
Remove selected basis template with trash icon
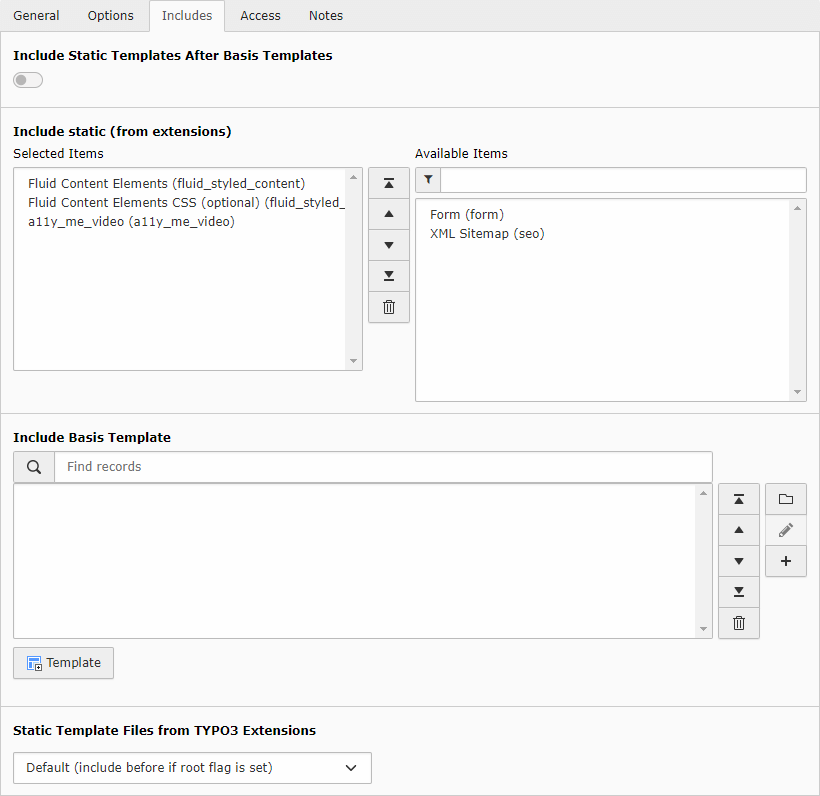[x=738, y=623]
